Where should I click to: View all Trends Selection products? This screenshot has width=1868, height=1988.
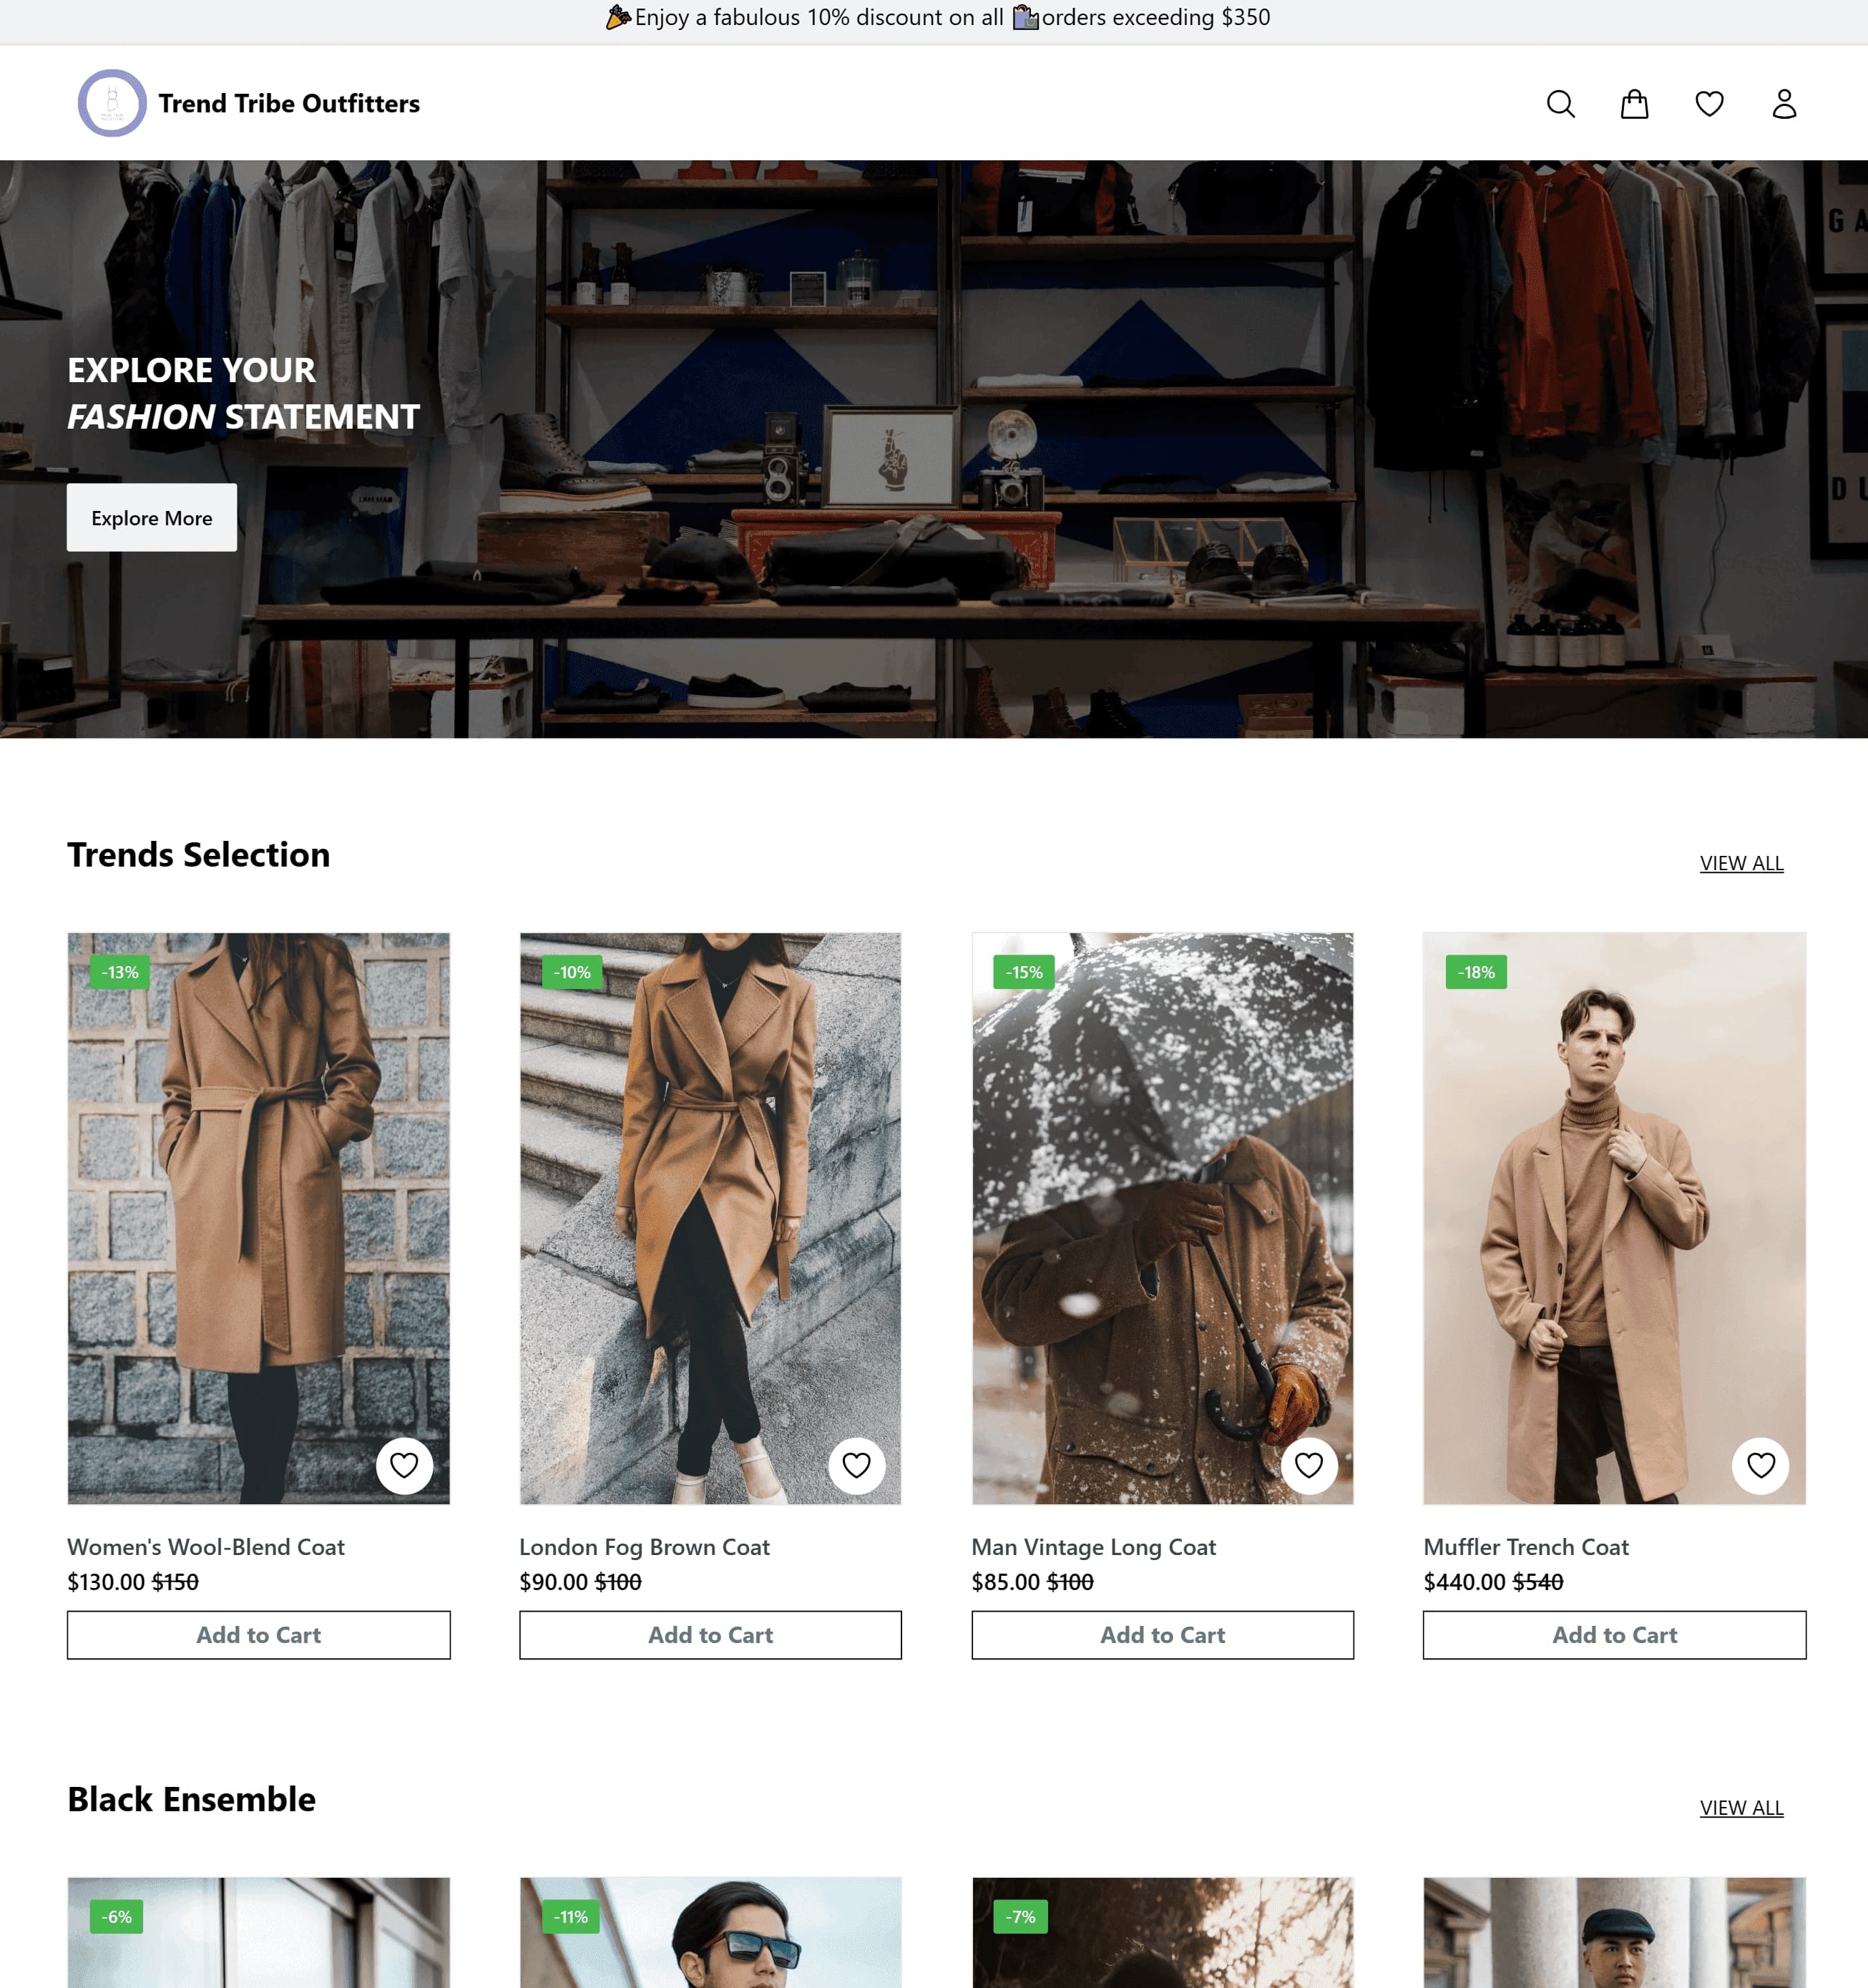coord(1741,863)
